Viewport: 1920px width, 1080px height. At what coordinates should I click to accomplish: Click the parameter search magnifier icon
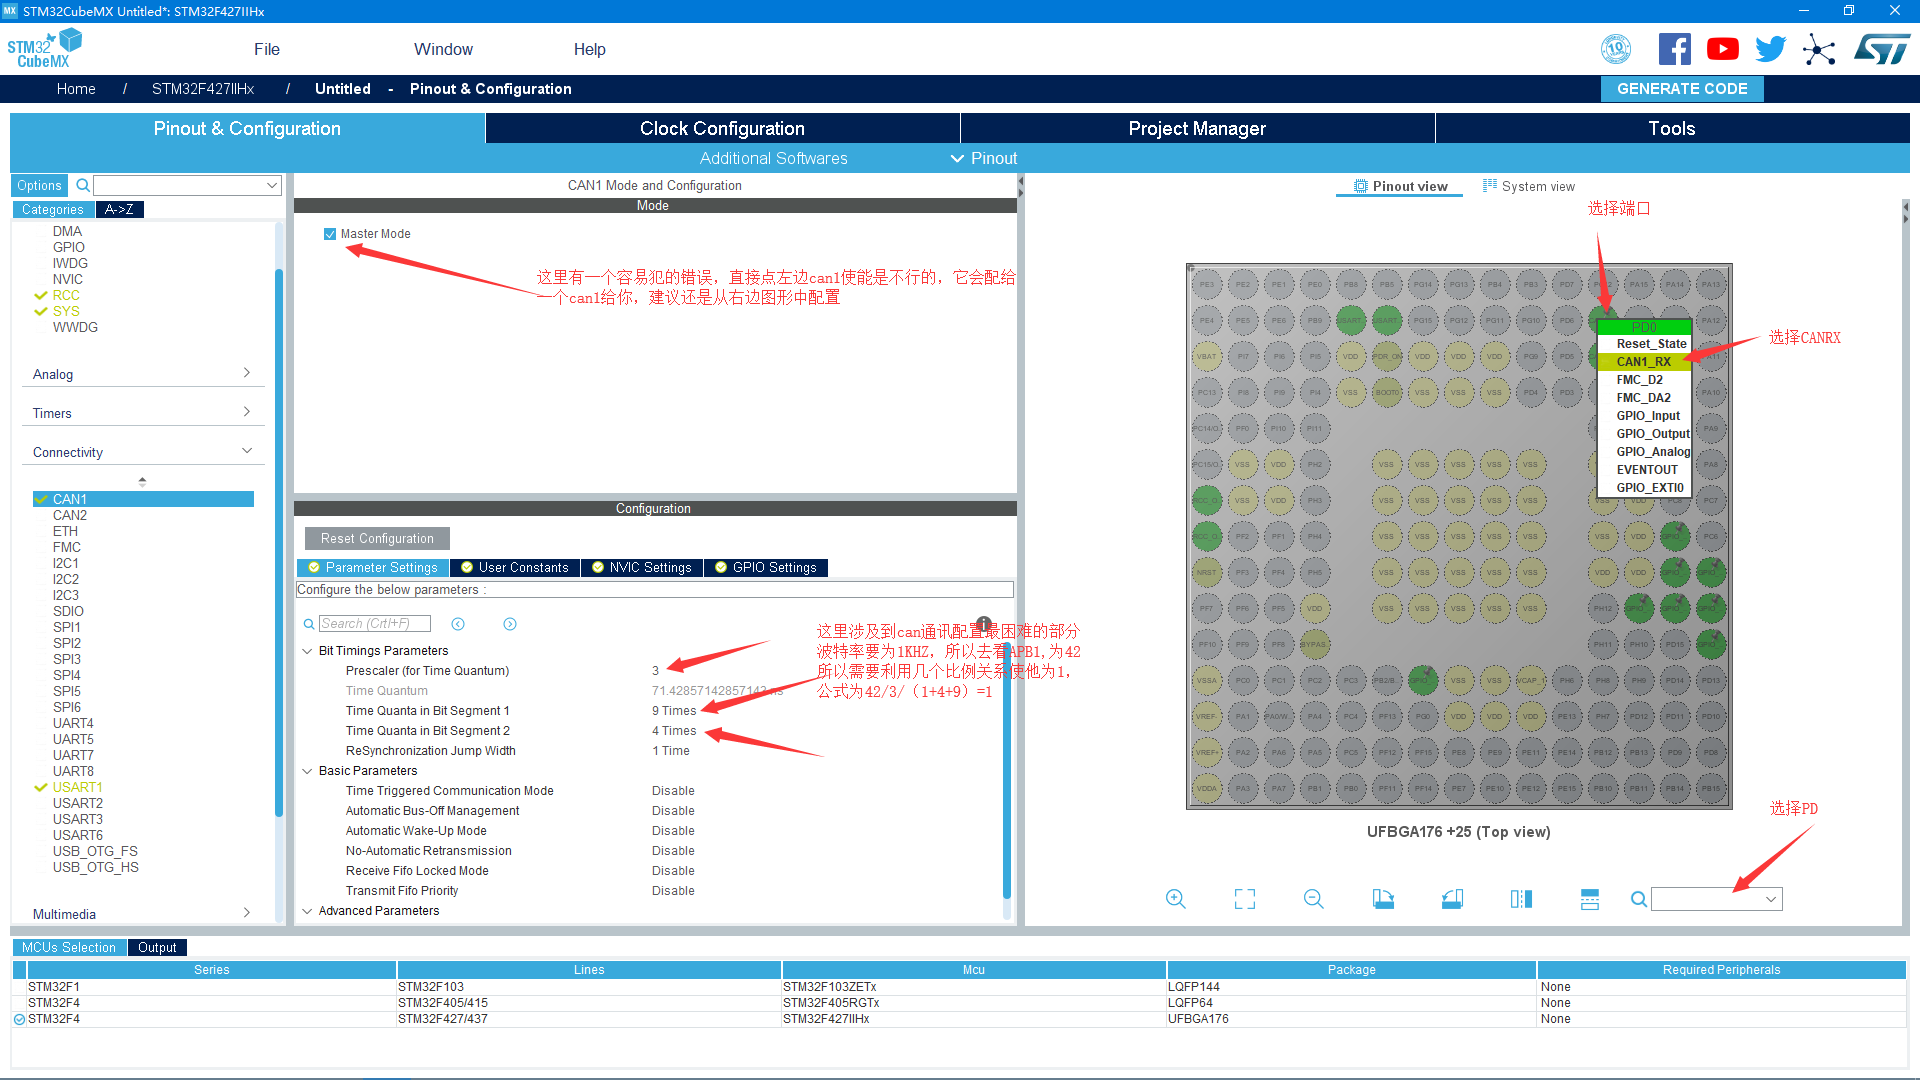tap(309, 624)
